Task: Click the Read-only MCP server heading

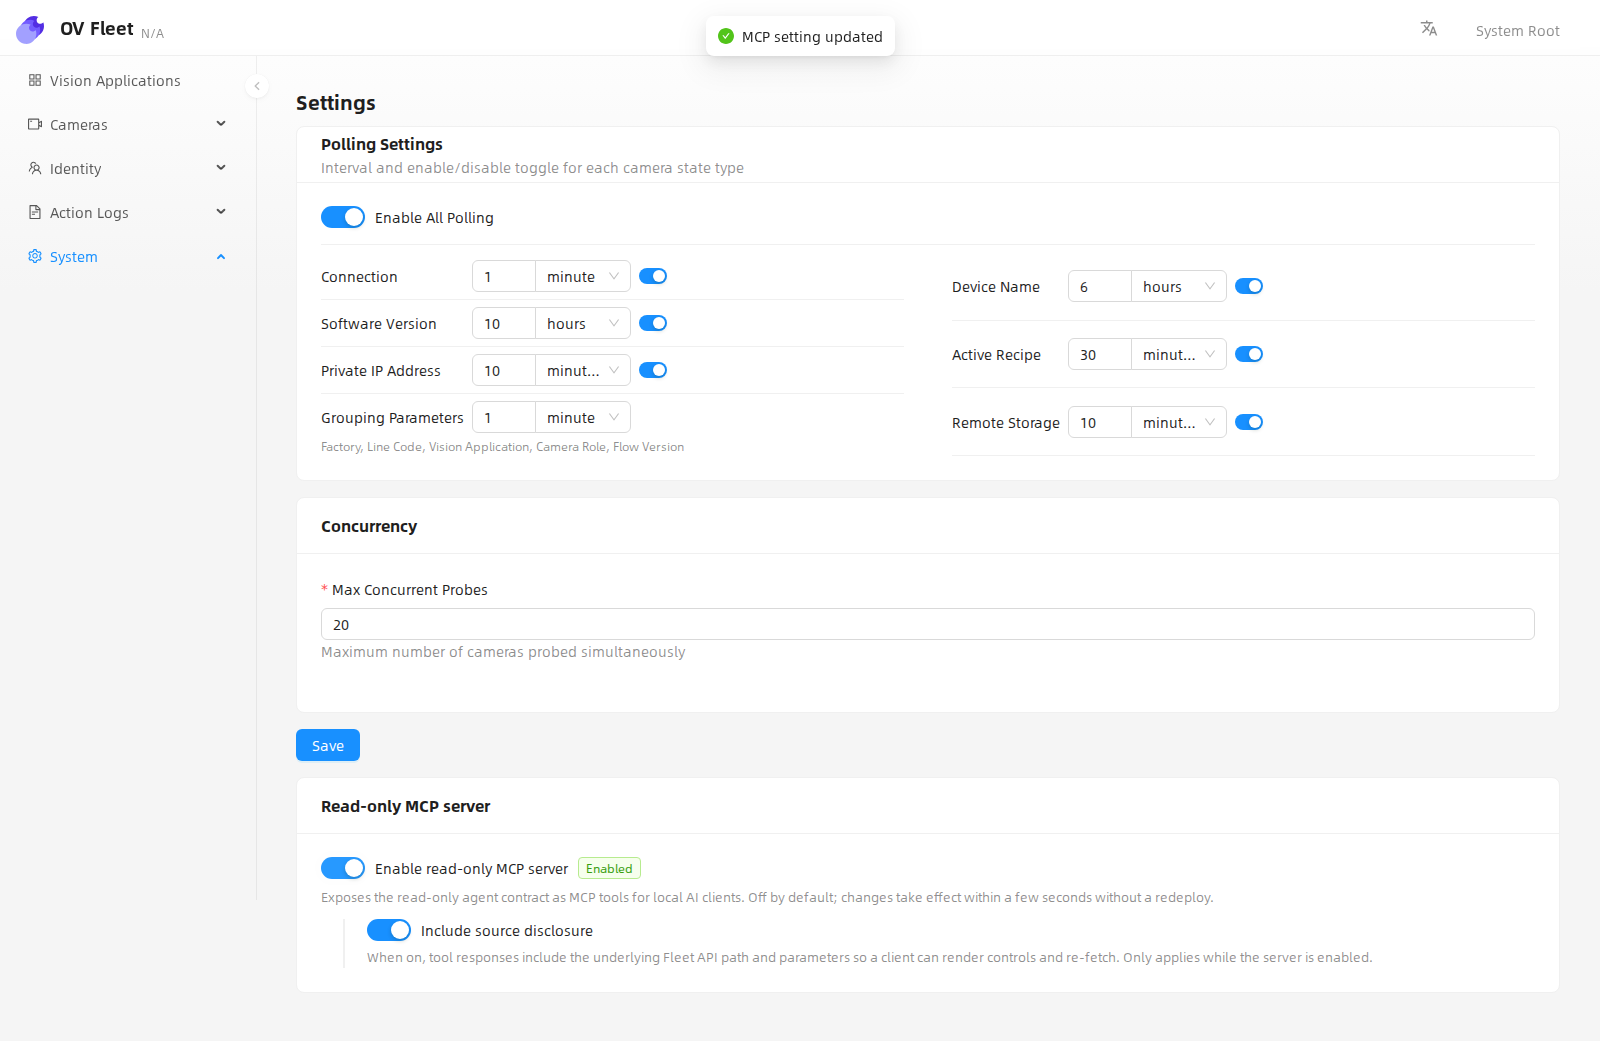Action: click(x=405, y=806)
